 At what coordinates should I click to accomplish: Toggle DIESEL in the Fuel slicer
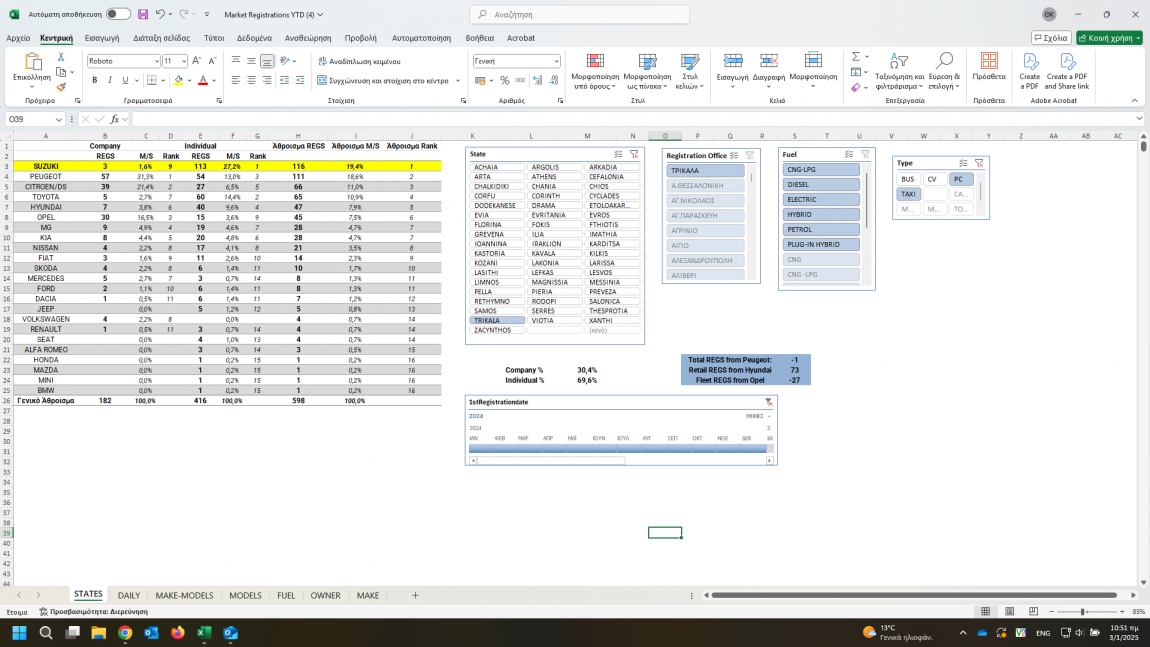pyautogui.click(x=821, y=185)
